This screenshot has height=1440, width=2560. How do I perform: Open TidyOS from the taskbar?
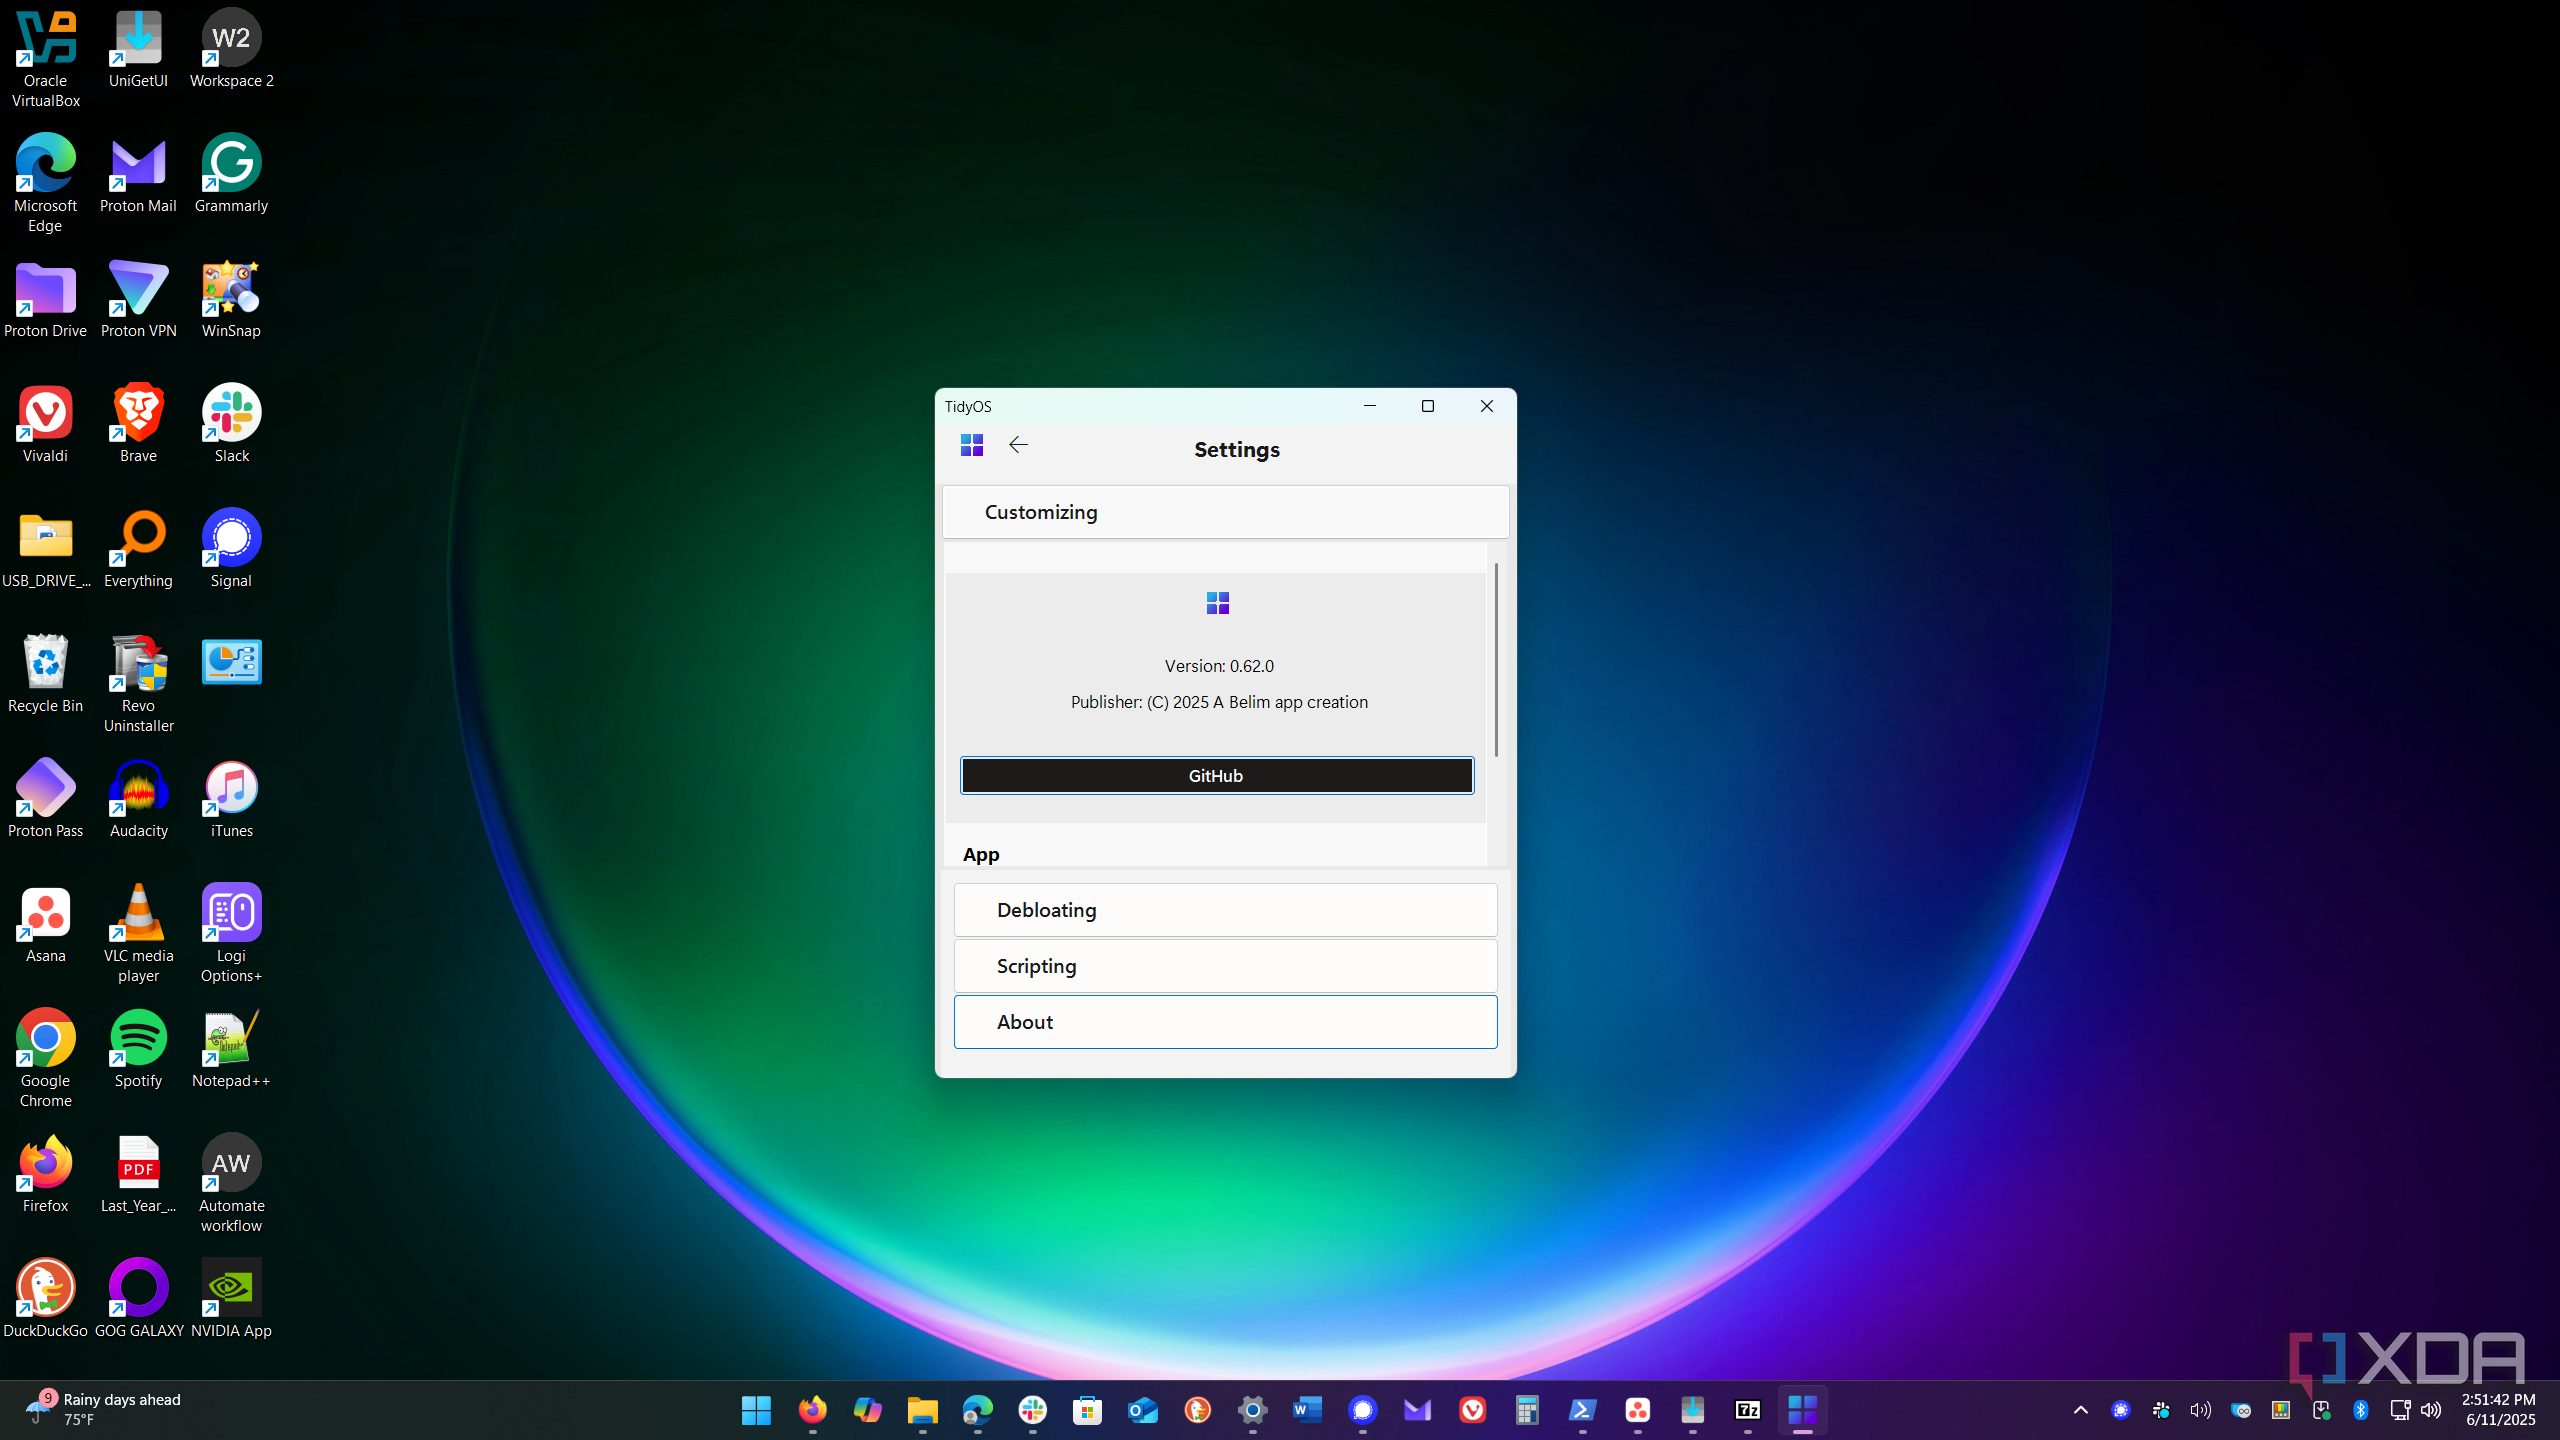pyautogui.click(x=1802, y=1410)
